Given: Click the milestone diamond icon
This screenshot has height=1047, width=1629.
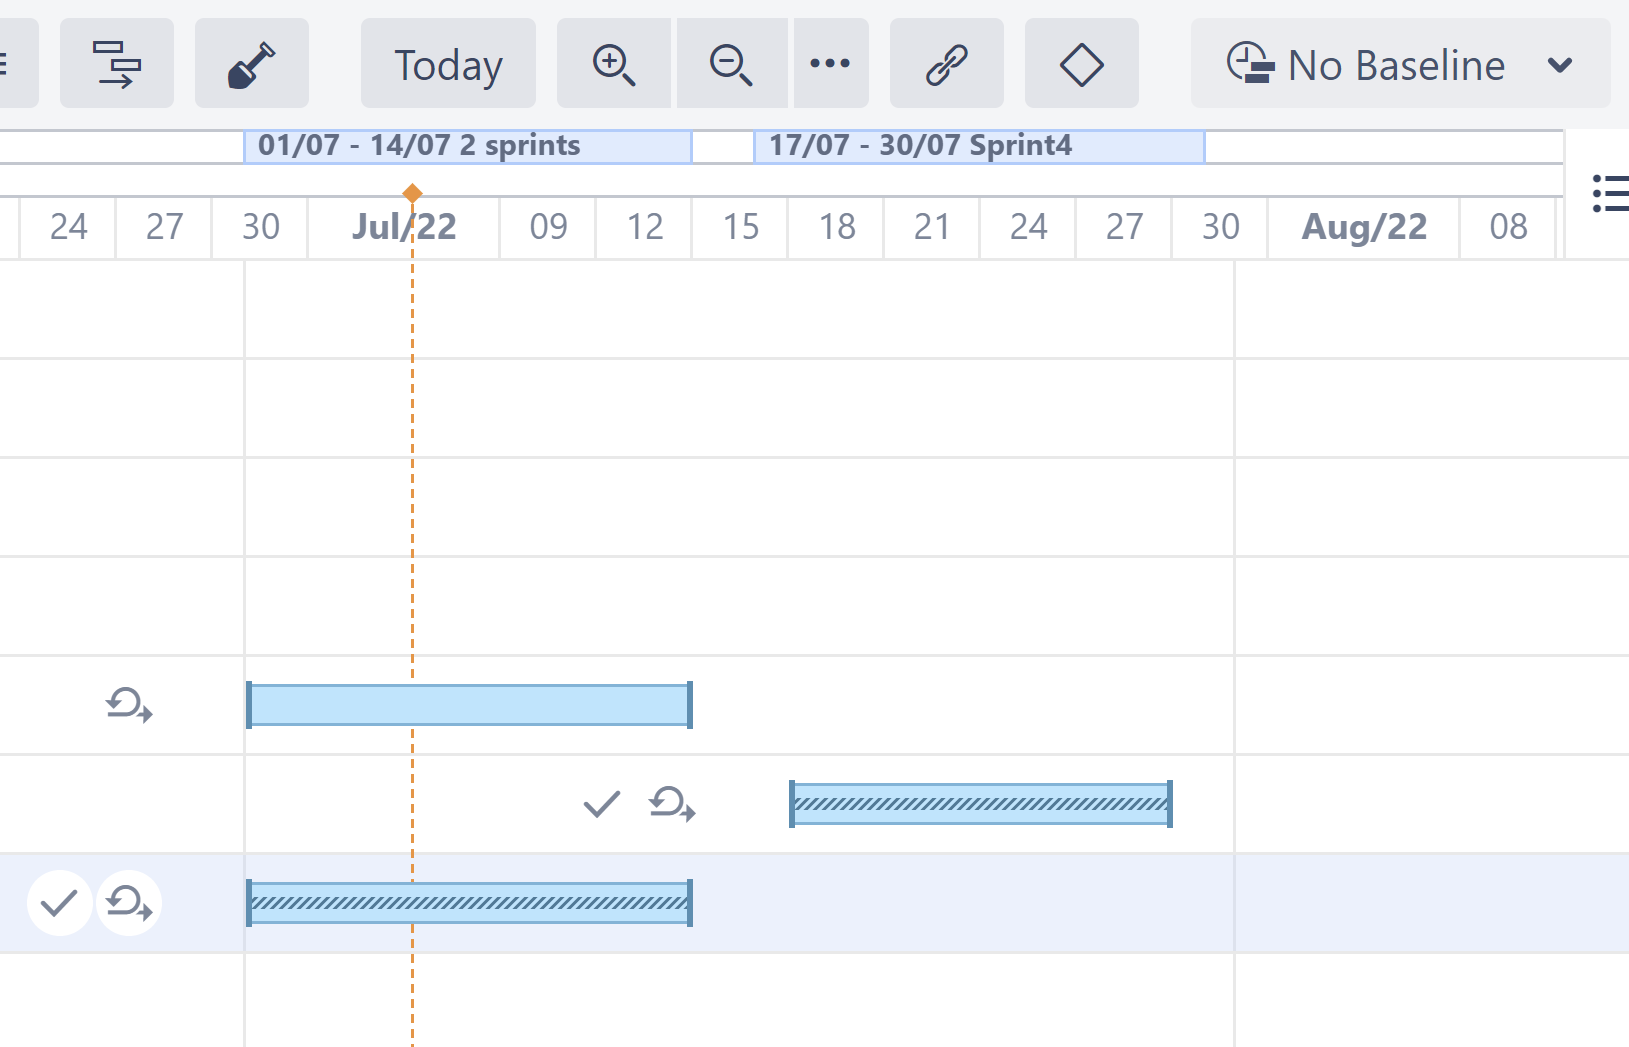Looking at the screenshot, I should 1081,64.
